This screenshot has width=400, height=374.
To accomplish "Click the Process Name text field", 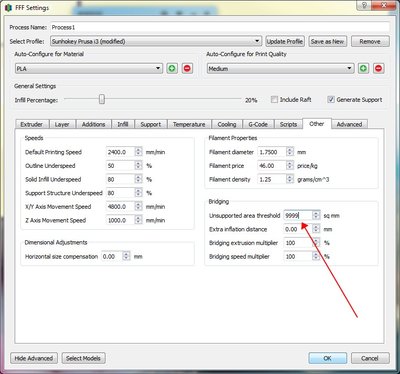I will [220, 27].
